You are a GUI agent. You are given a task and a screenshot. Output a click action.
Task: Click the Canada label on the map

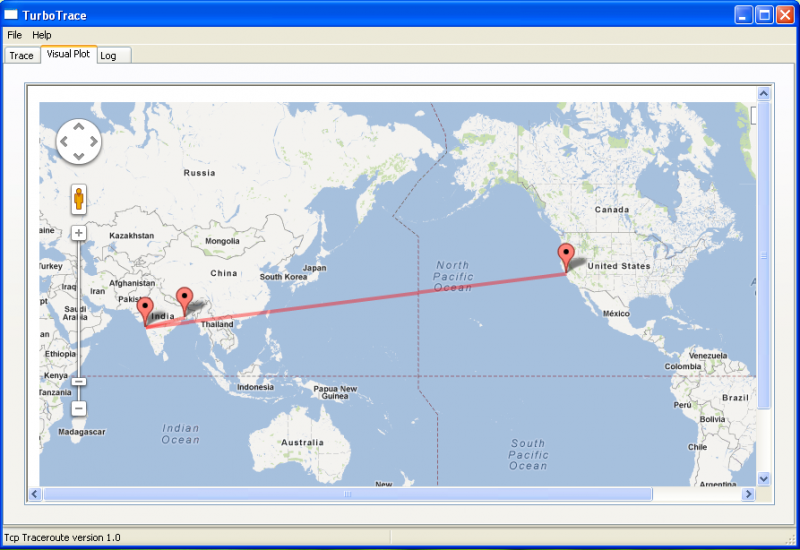(612, 210)
